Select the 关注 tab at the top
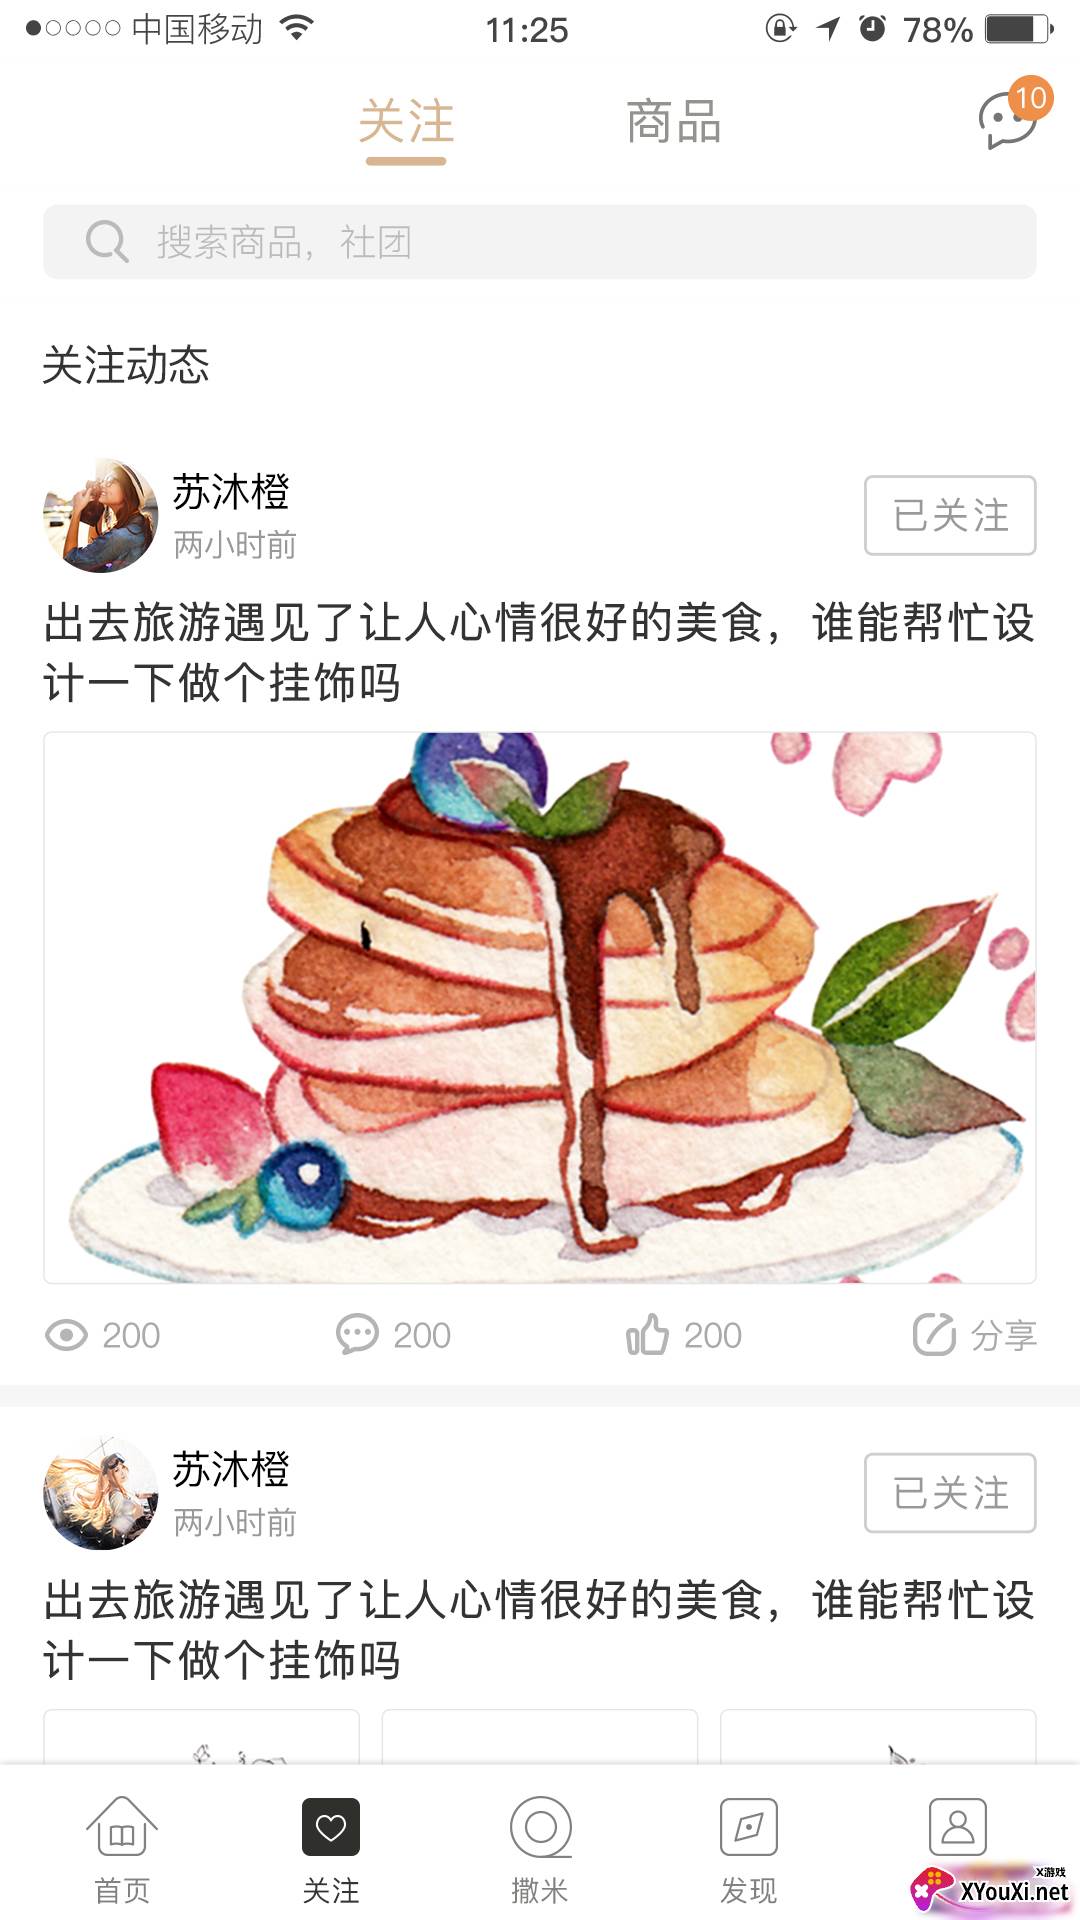 406,122
